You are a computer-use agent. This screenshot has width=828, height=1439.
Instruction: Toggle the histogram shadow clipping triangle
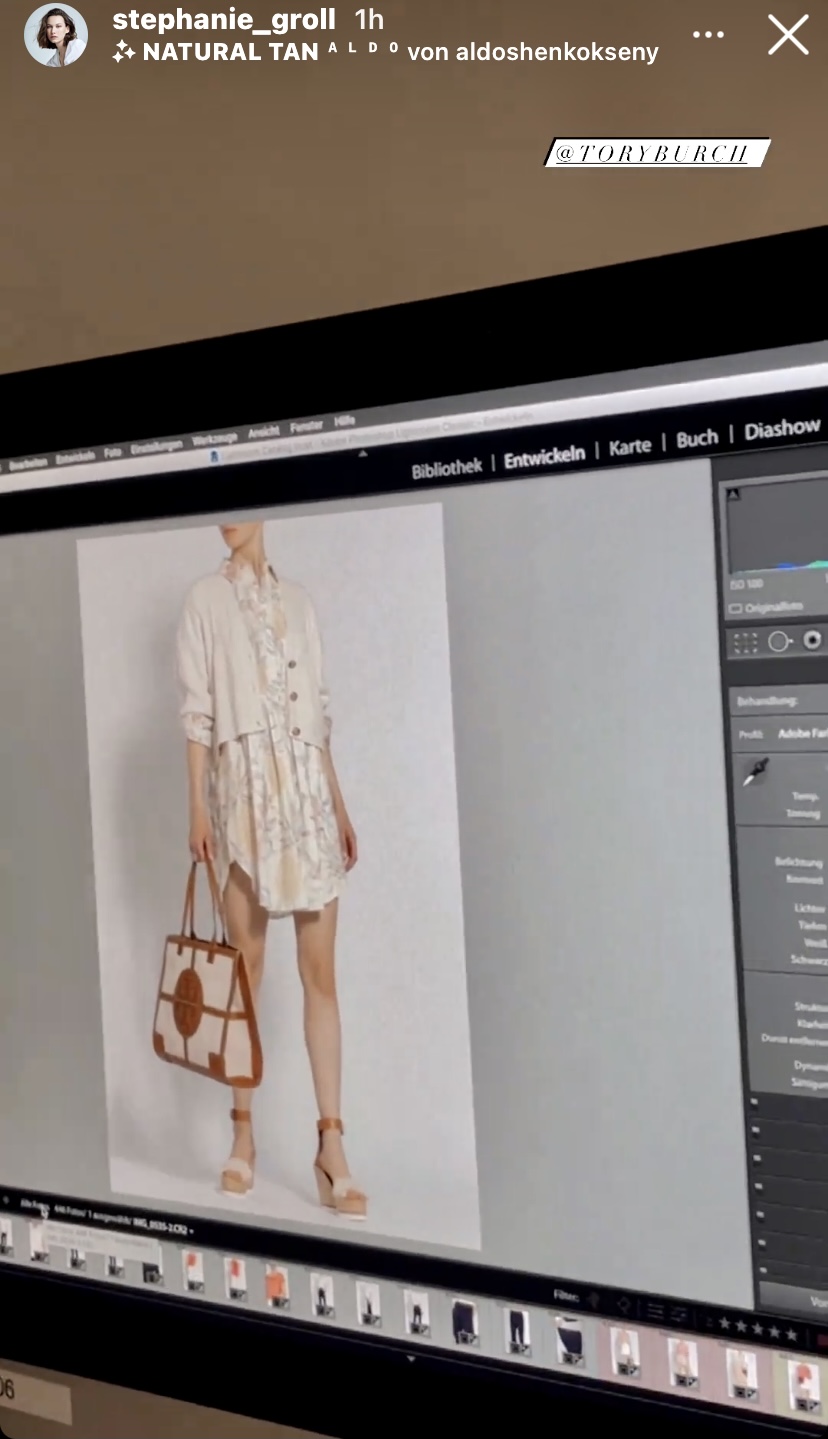(733, 493)
